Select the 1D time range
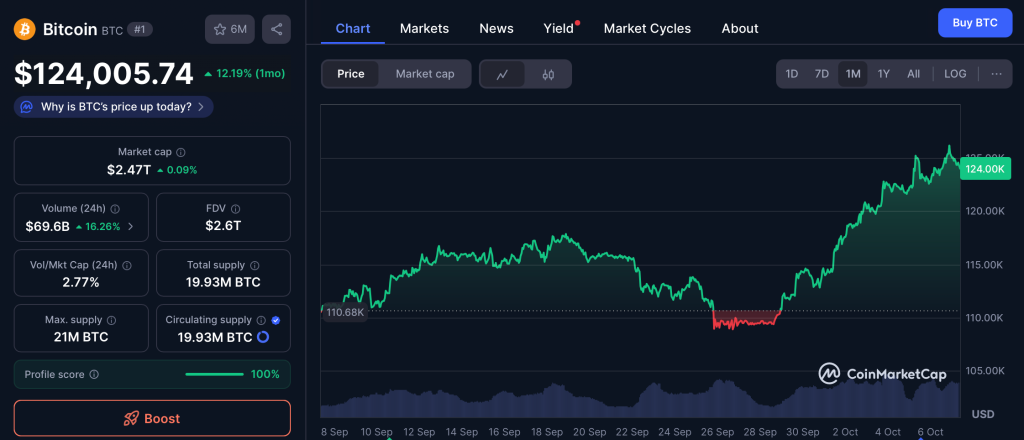This screenshot has height=440, width=1024. 792,74
